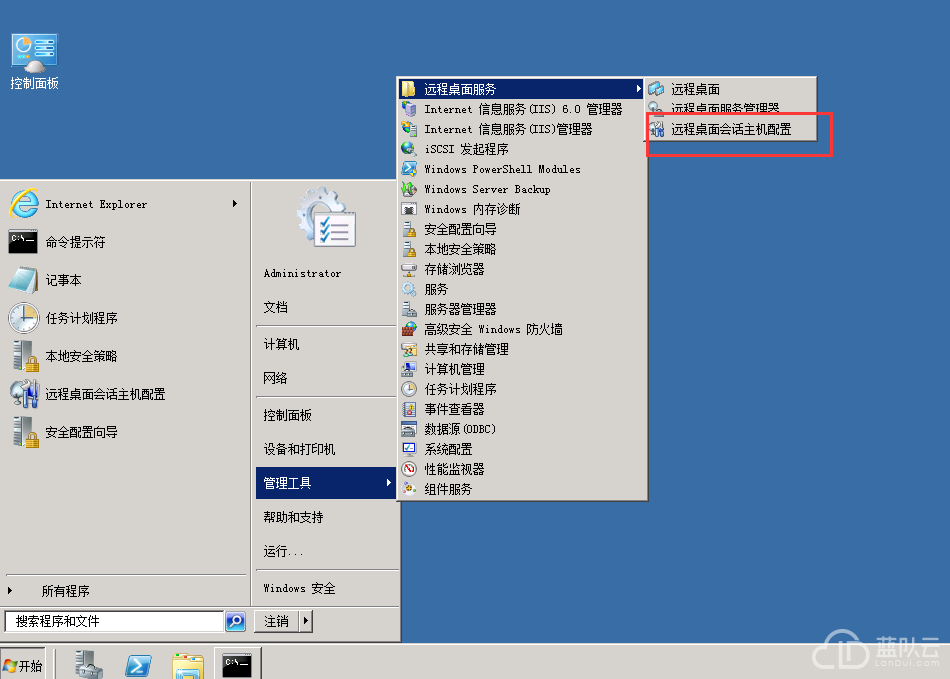Click the 记事本 notepad icon
950x679 pixels.
click(24, 280)
